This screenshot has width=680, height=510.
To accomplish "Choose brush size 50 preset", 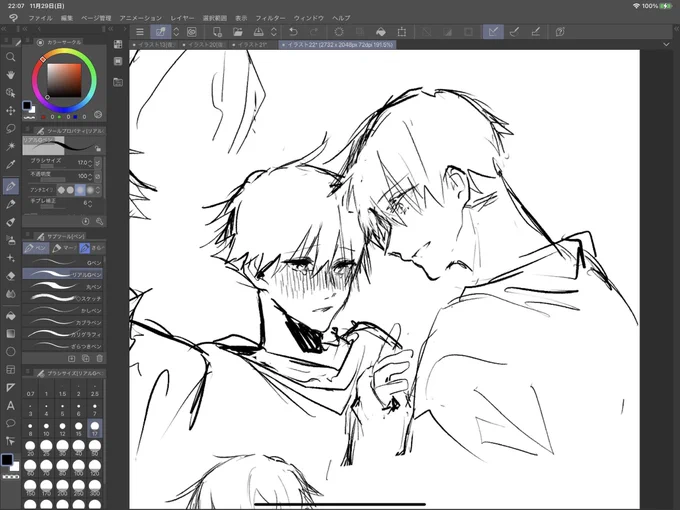I will (95, 448).
